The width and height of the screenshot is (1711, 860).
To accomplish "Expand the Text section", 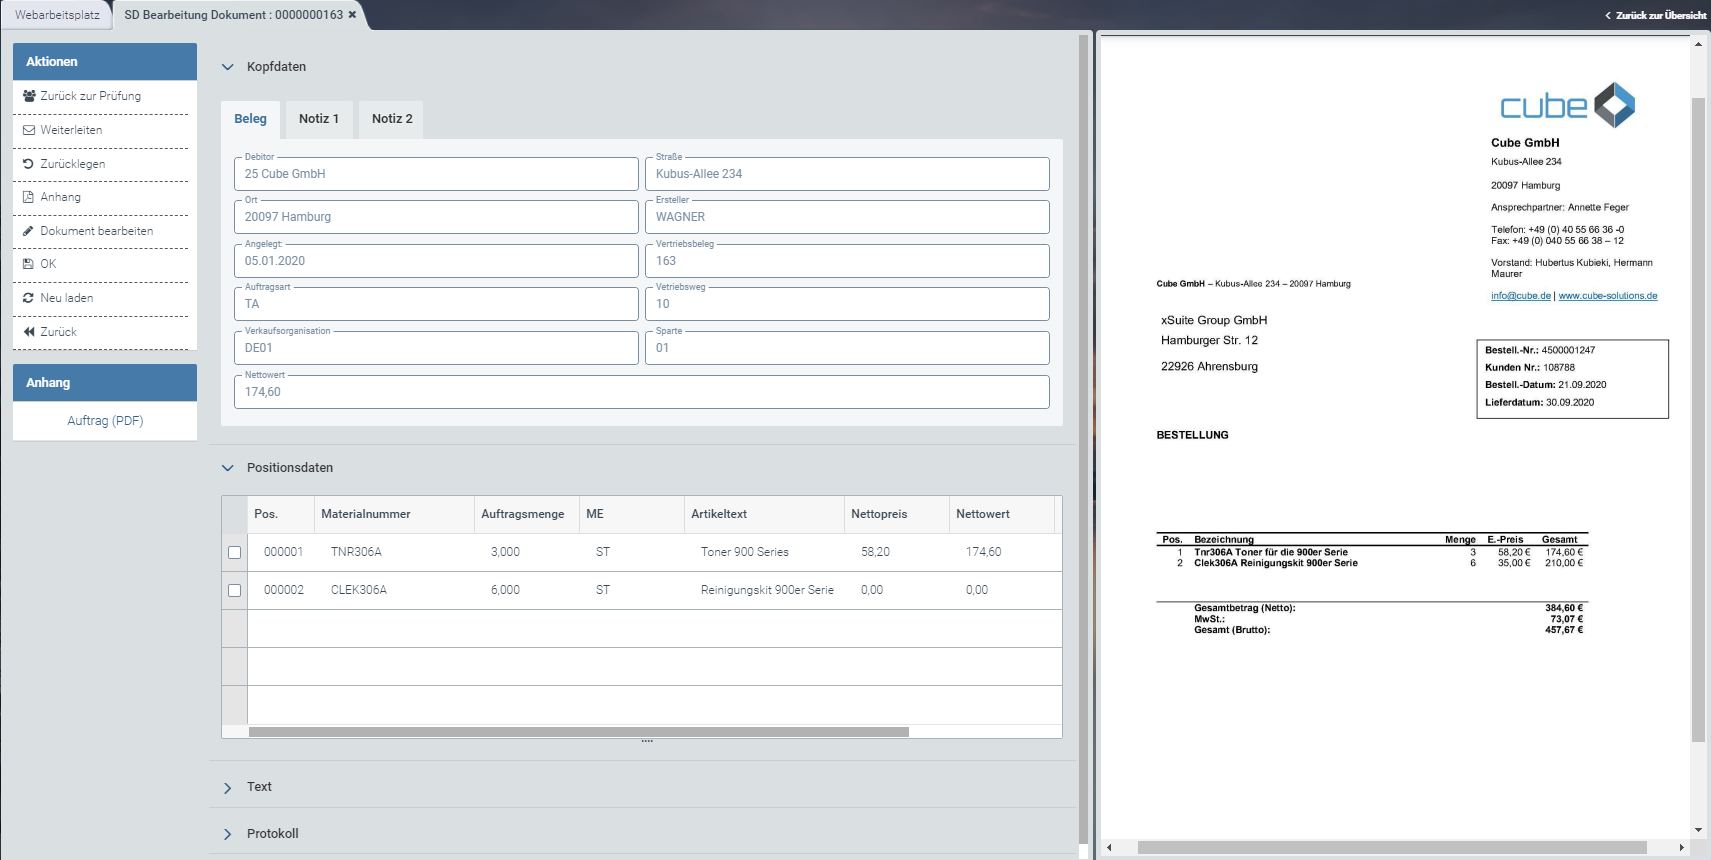I will (228, 788).
